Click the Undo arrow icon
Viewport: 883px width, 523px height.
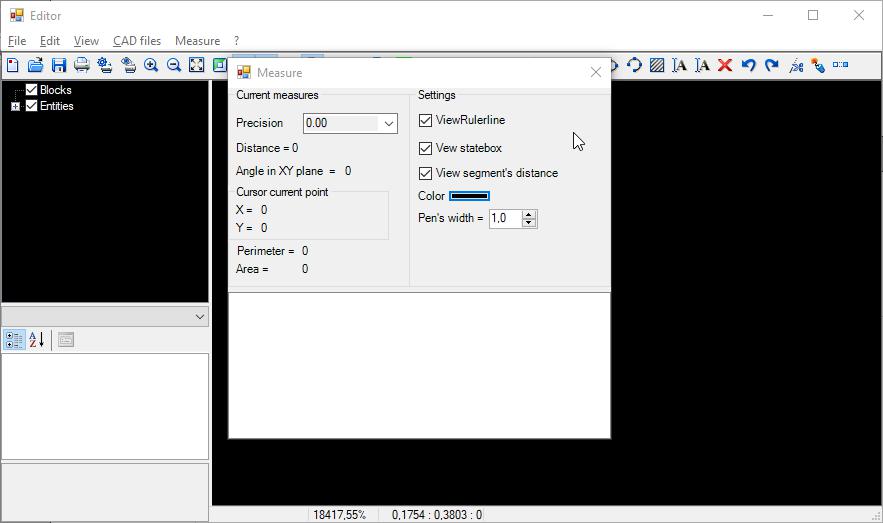coord(748,65)
